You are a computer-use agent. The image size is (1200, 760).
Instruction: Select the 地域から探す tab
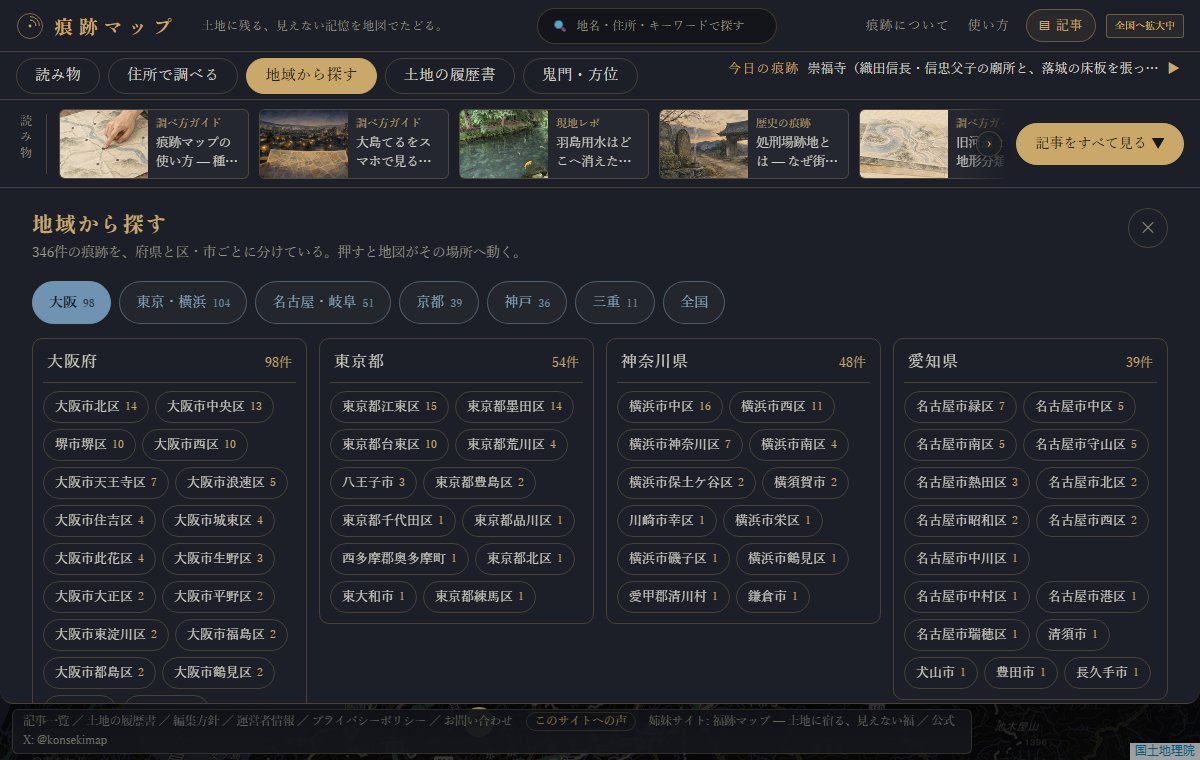point(312,75)
